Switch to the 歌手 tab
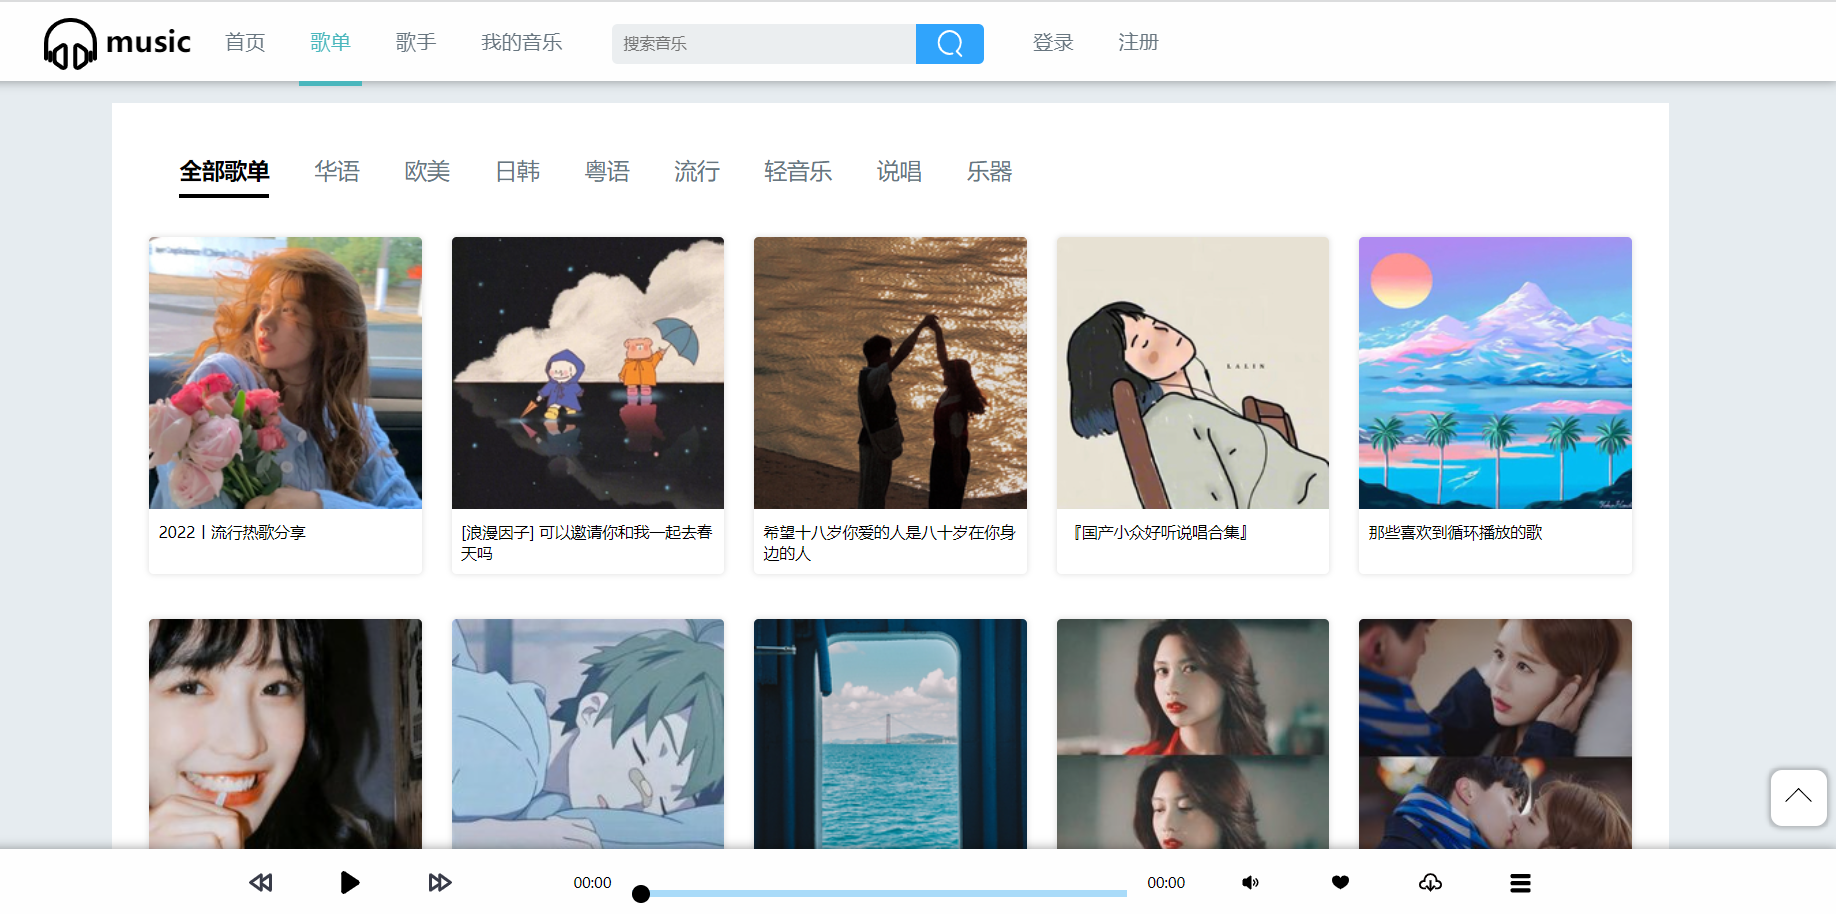1836x914 pixels. tap(416, 43)
